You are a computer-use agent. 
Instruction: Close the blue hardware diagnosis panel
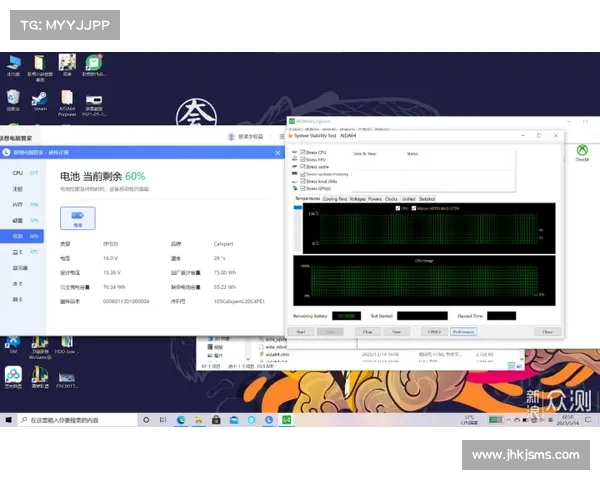278,153
